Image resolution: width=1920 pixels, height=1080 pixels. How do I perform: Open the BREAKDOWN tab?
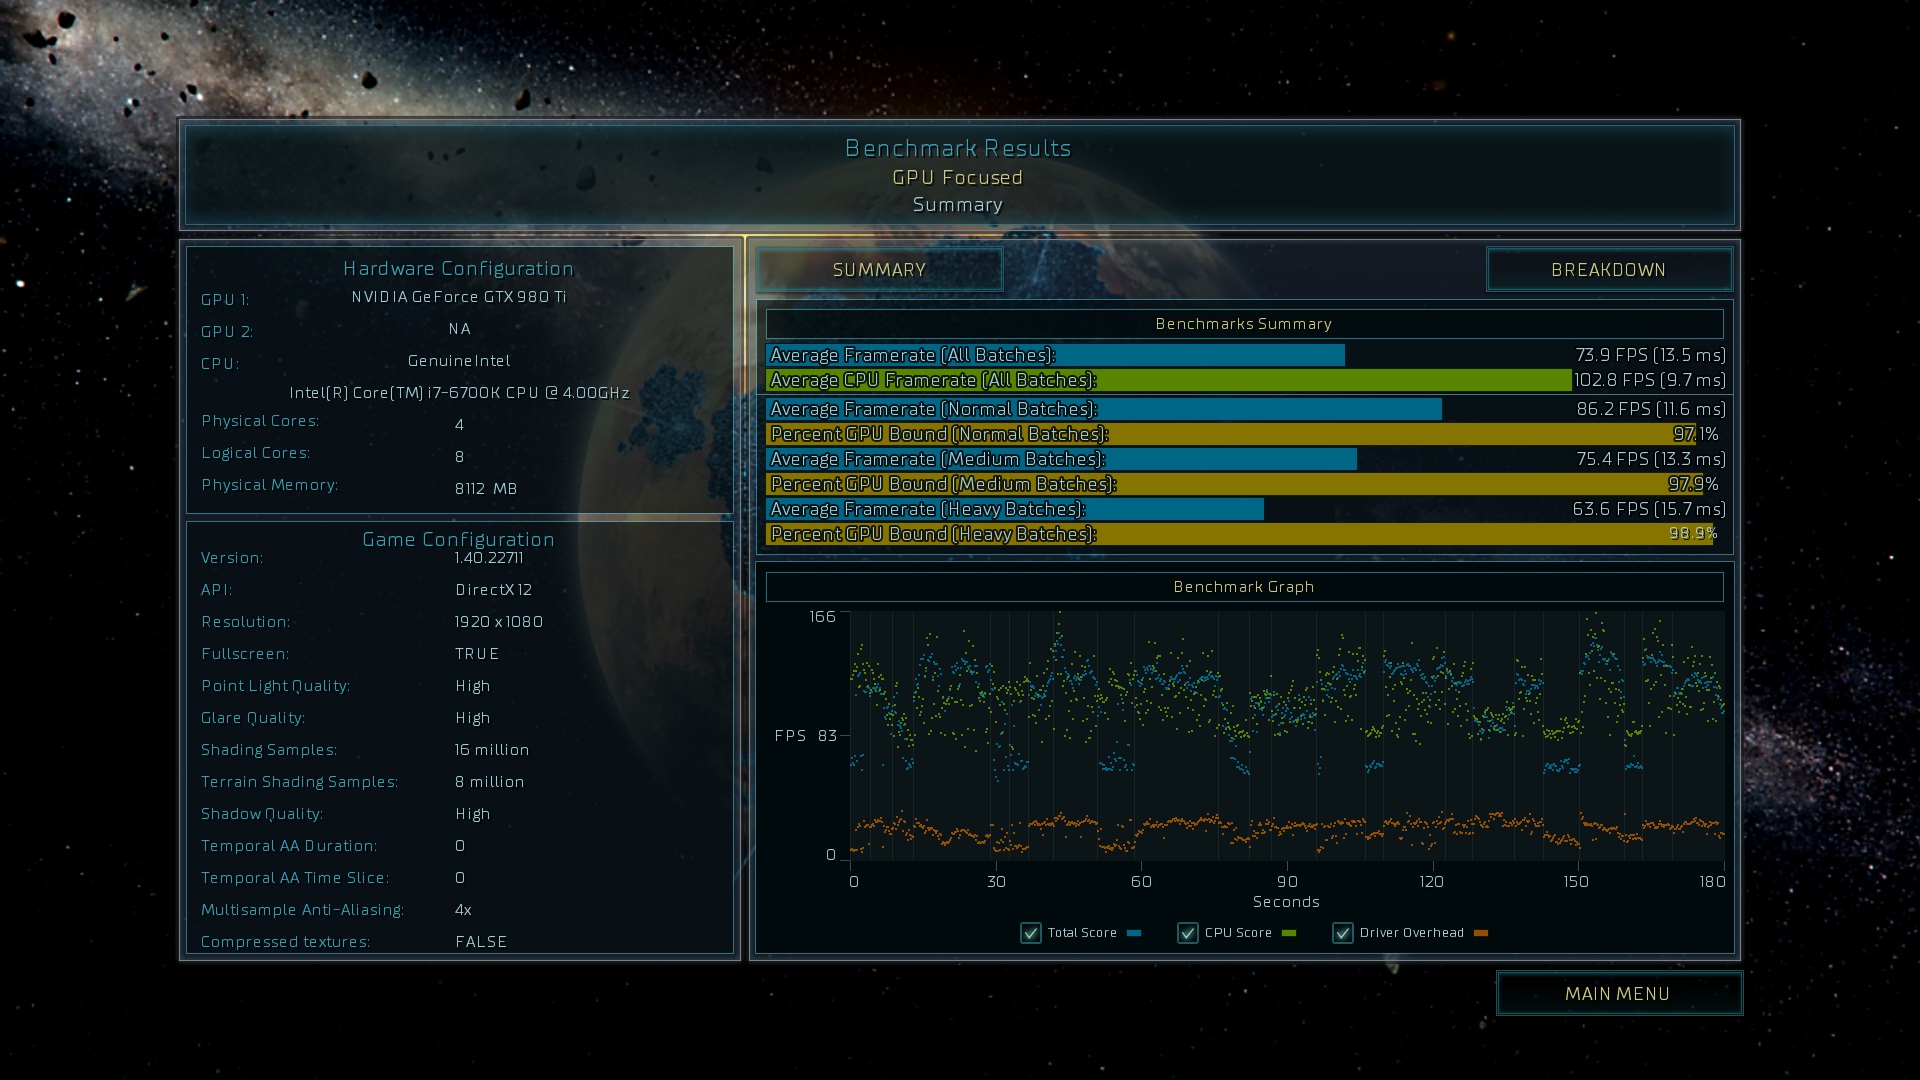point(1608,270)
